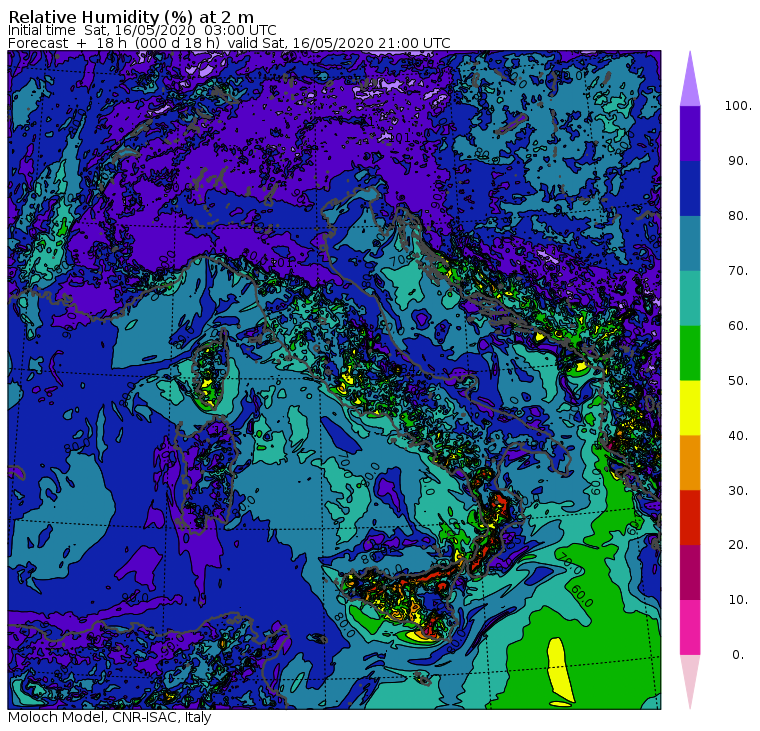Click the 40–50% yellow band in the colorbar
The width and height of the screenshot is (760, 731).
690,408
